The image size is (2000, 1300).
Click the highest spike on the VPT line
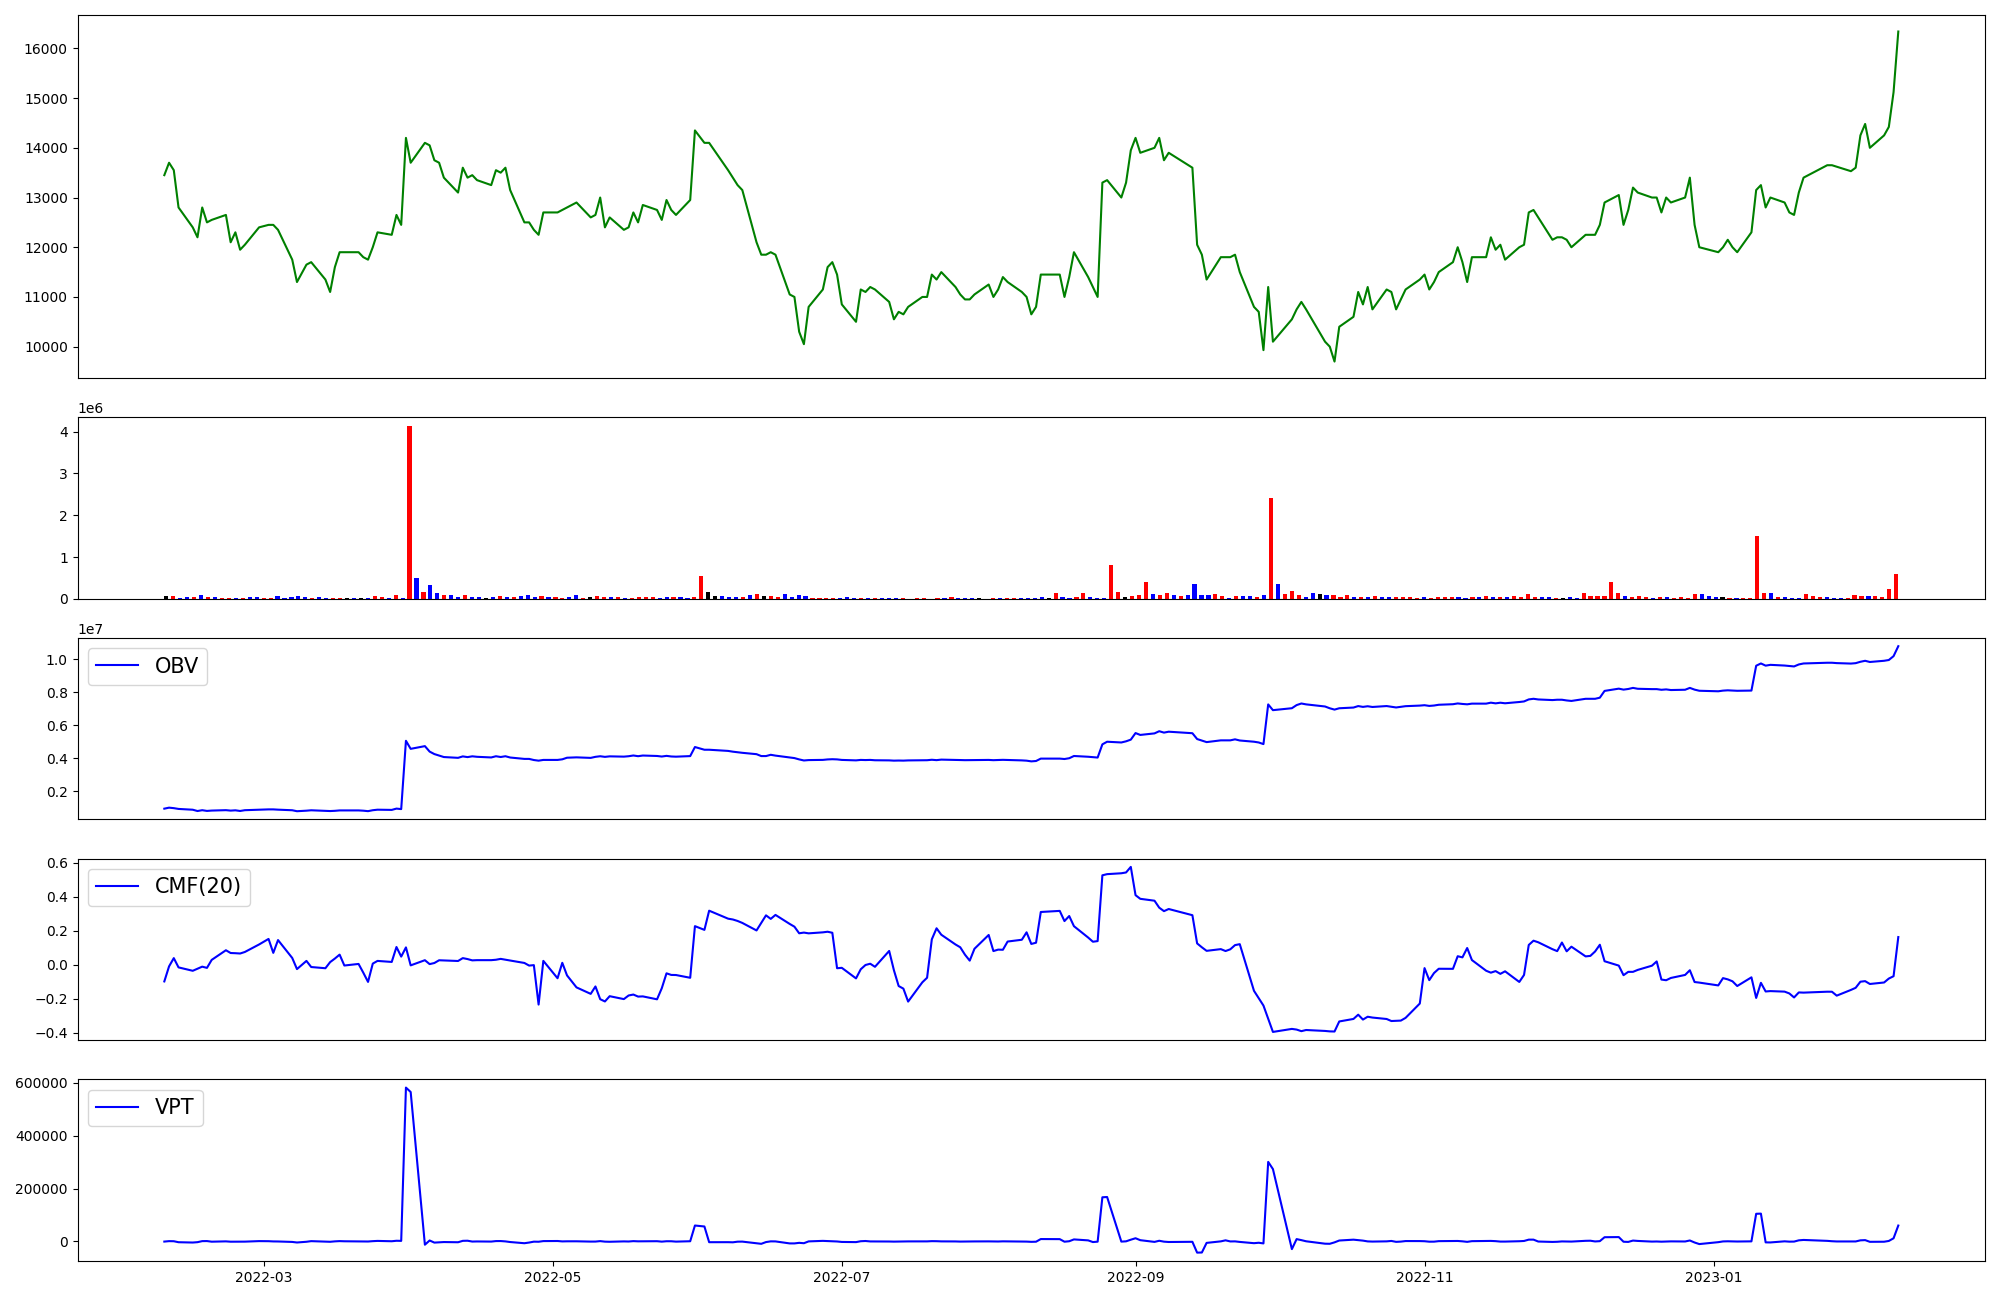click(x=406, y=1088)
